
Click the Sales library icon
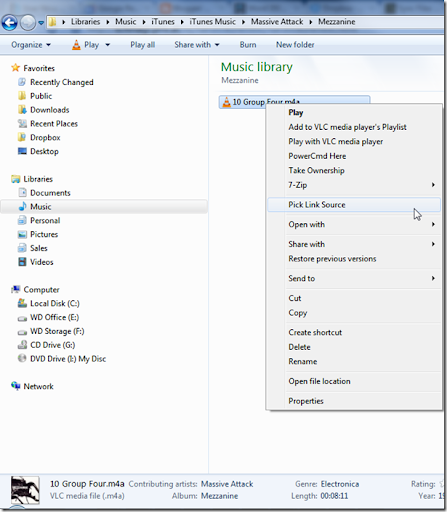pyautogui.click(x=22, y=248)
